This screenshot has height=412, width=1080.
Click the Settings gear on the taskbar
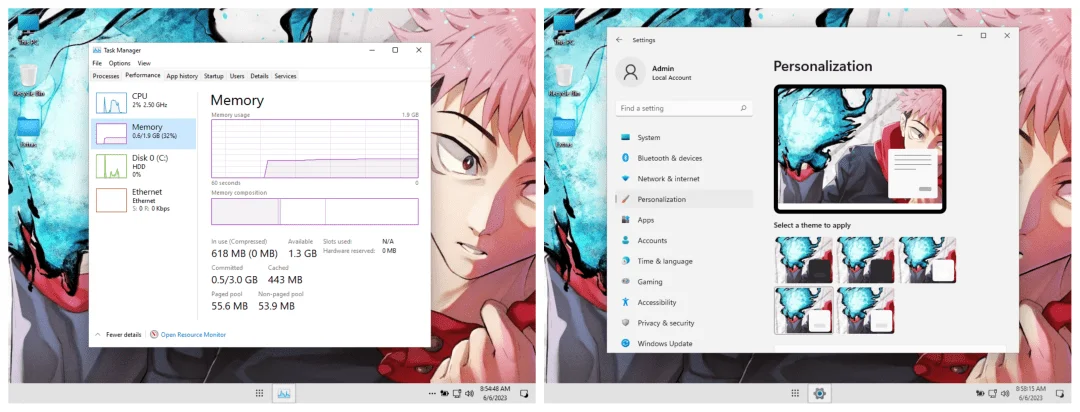click(819, 393)
